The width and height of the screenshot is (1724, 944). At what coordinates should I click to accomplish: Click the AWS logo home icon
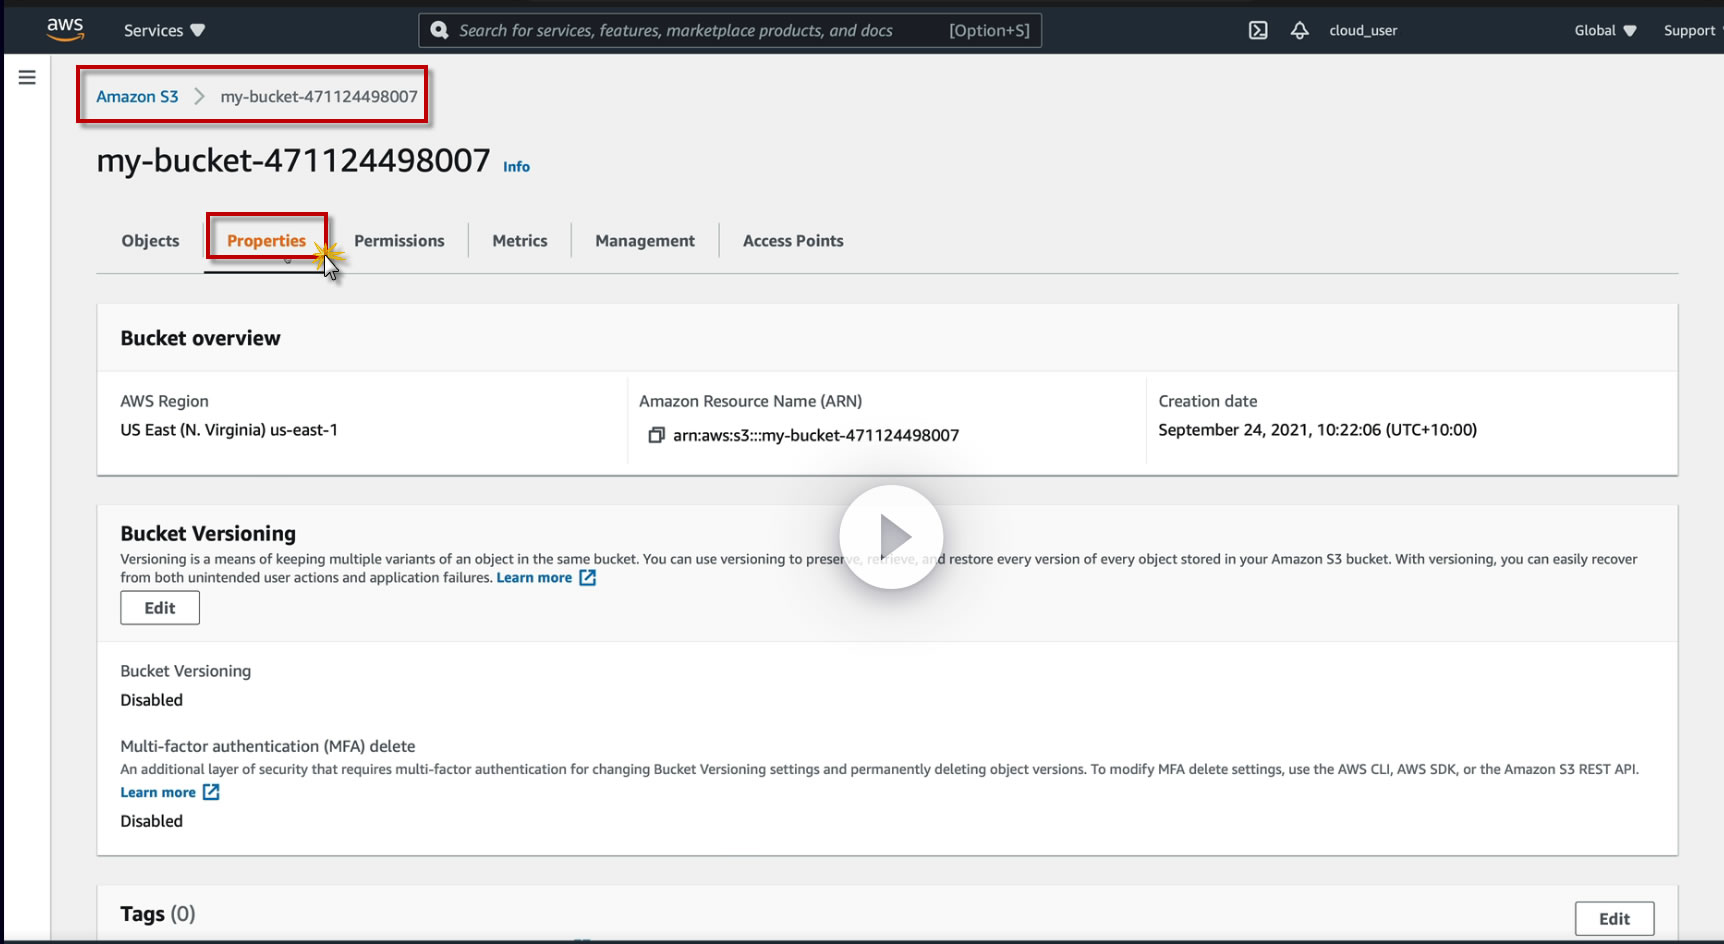tap(65, 30)
